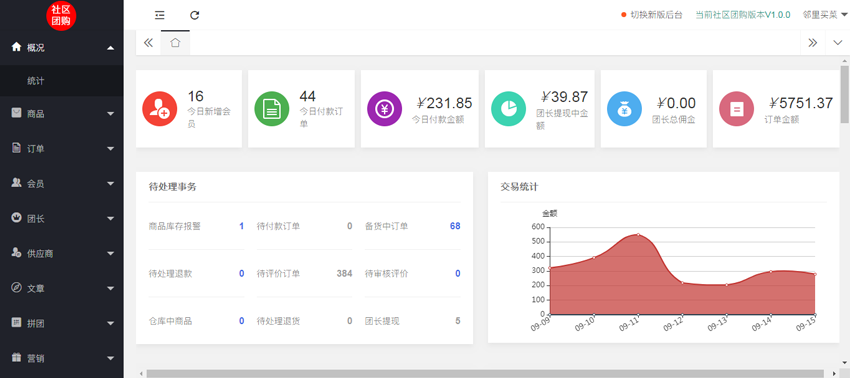The height and width of the screenshot is (378, 850).
Task: Expand the 拼团 menu arrow
Action: coord(111,324)
